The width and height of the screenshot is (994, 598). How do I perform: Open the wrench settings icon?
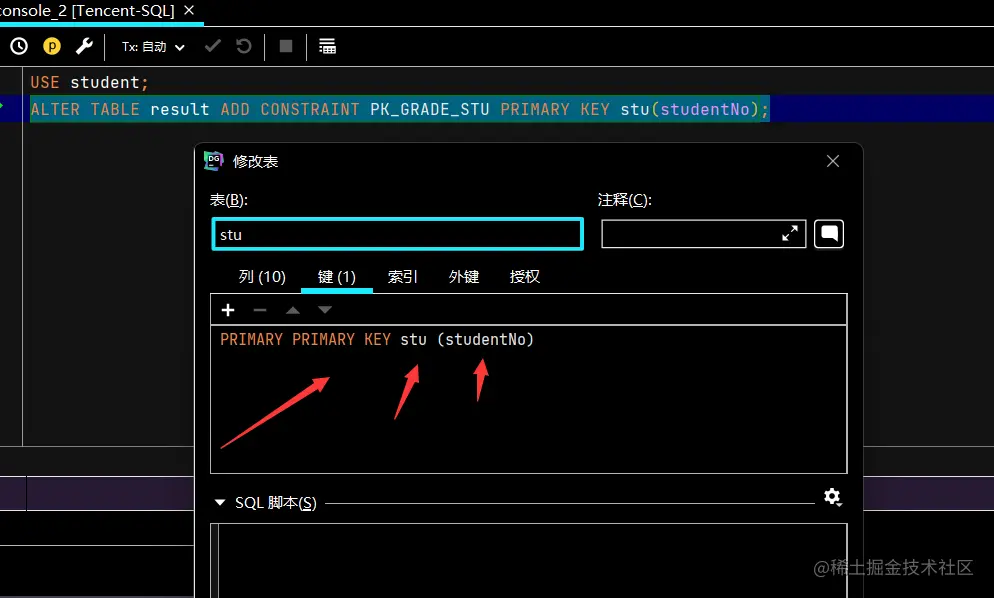84,46
